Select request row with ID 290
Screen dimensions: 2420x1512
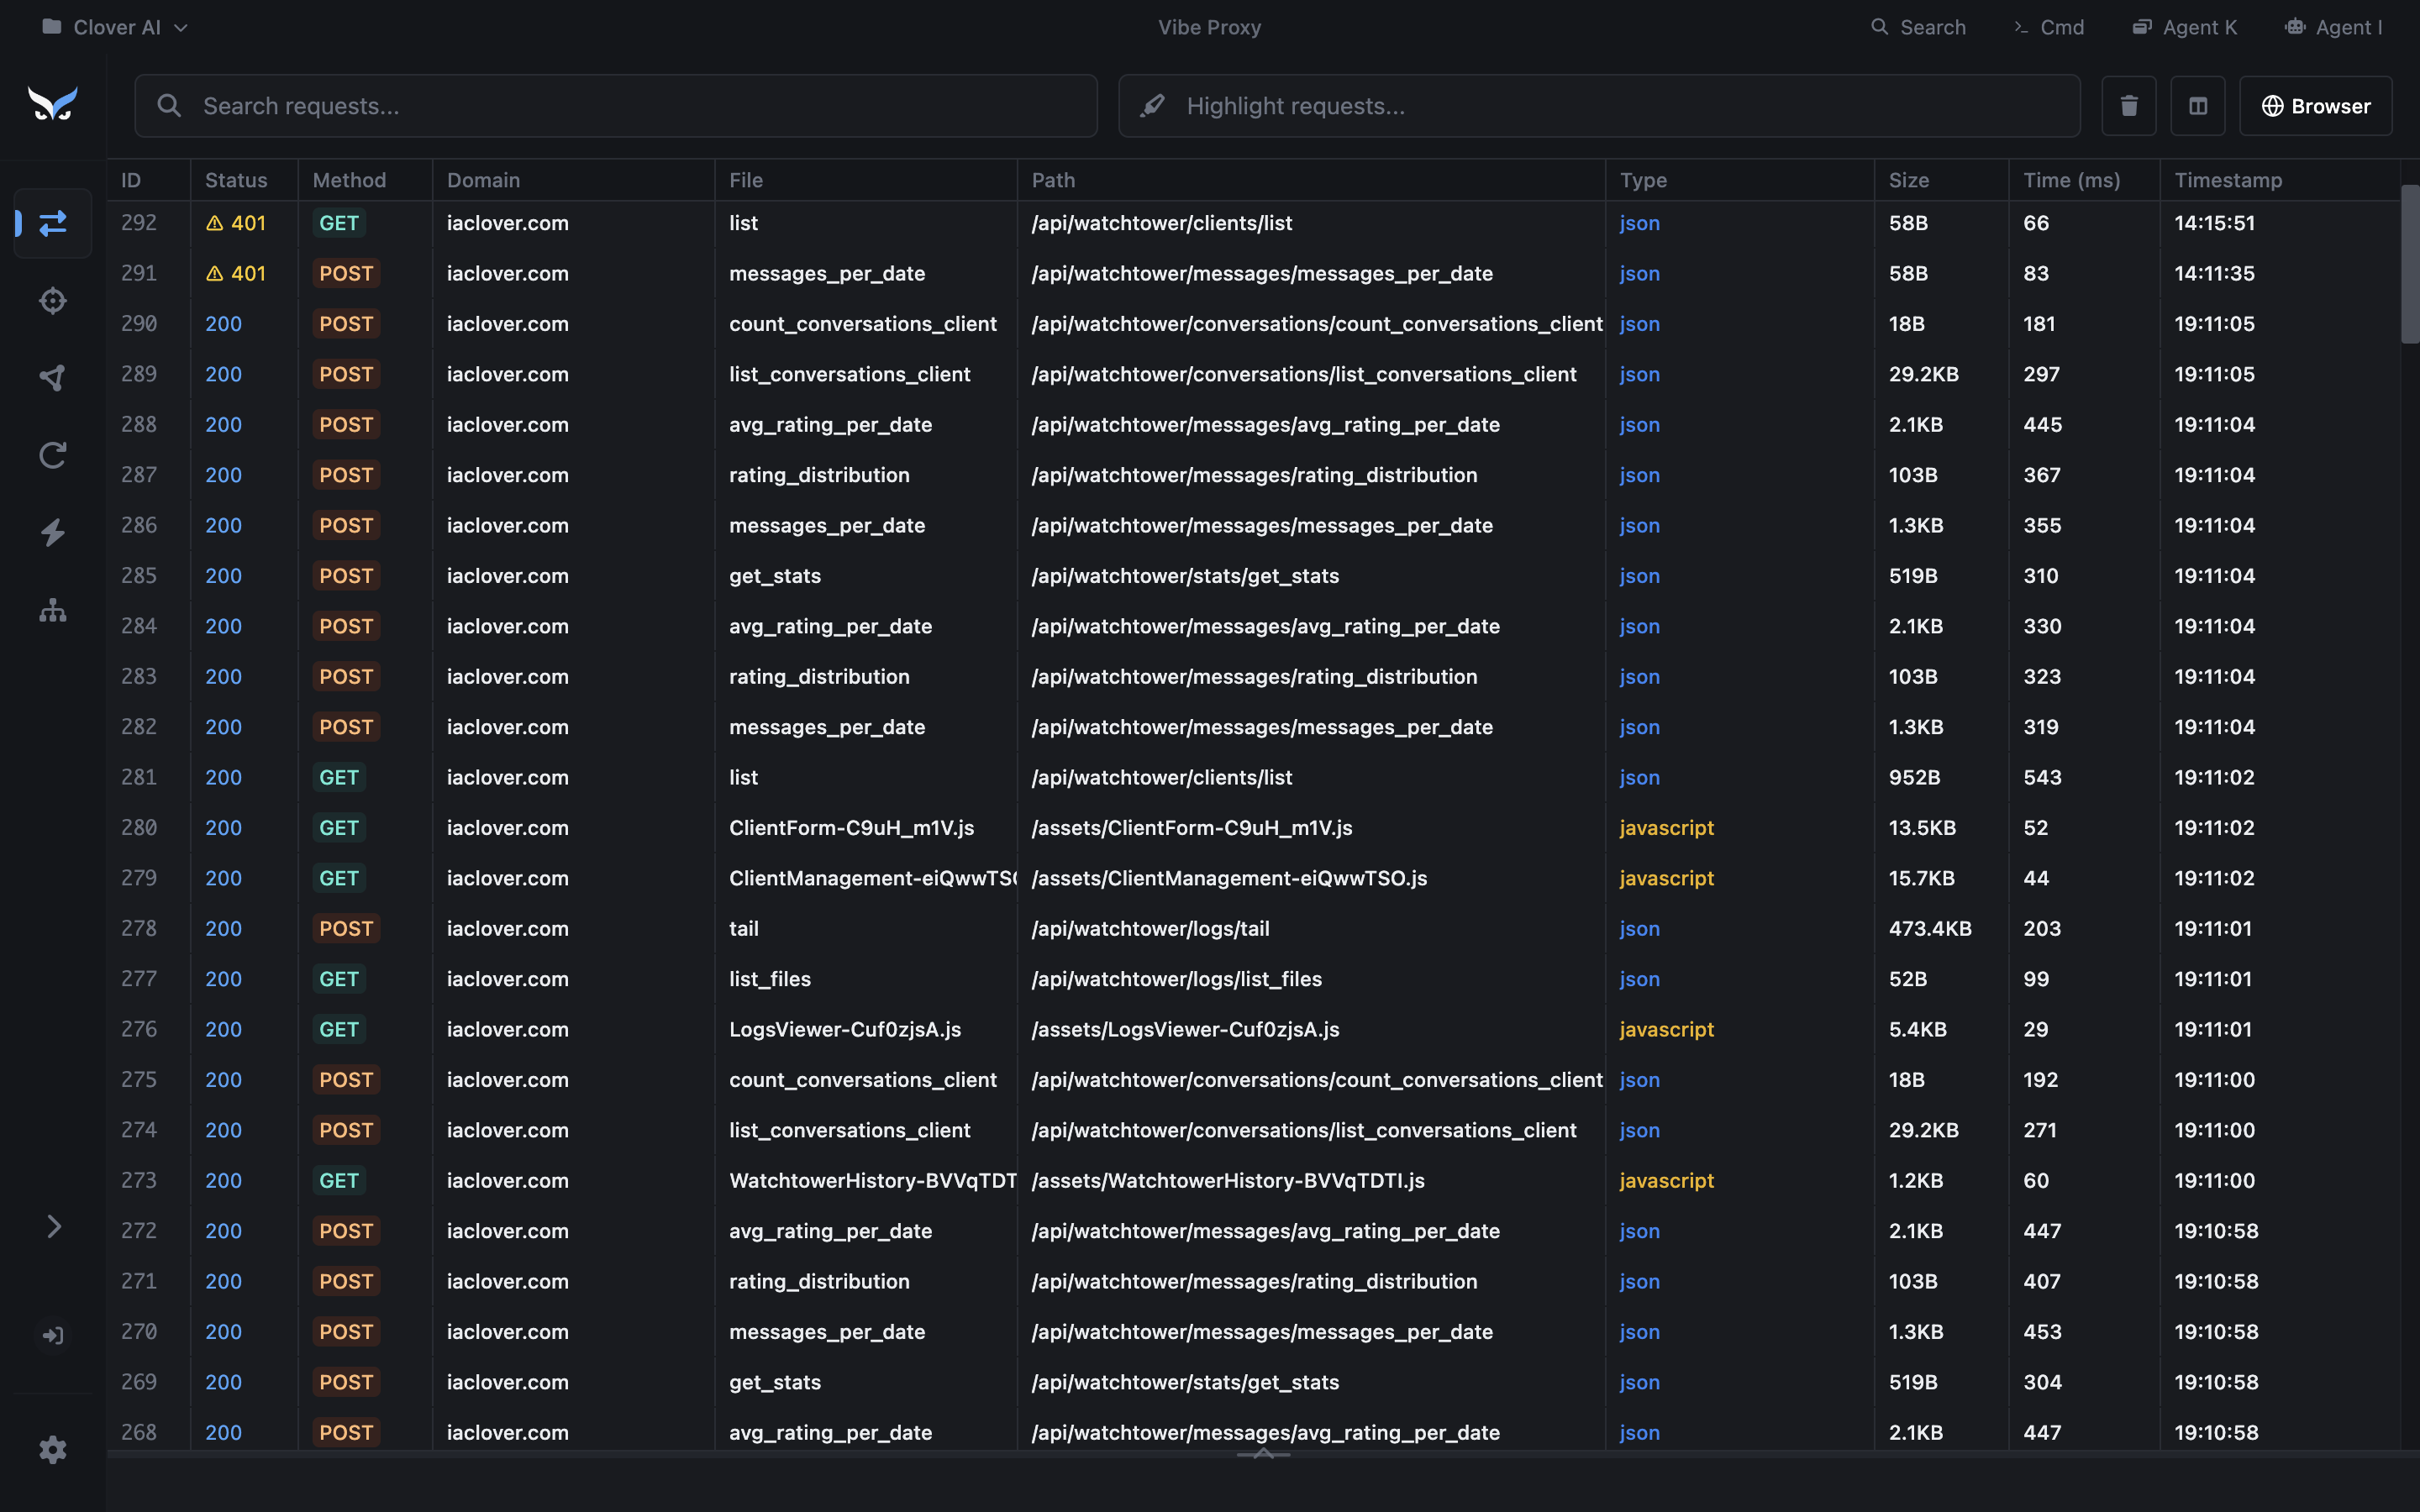pyautogui.click(x=1253, y=324)
